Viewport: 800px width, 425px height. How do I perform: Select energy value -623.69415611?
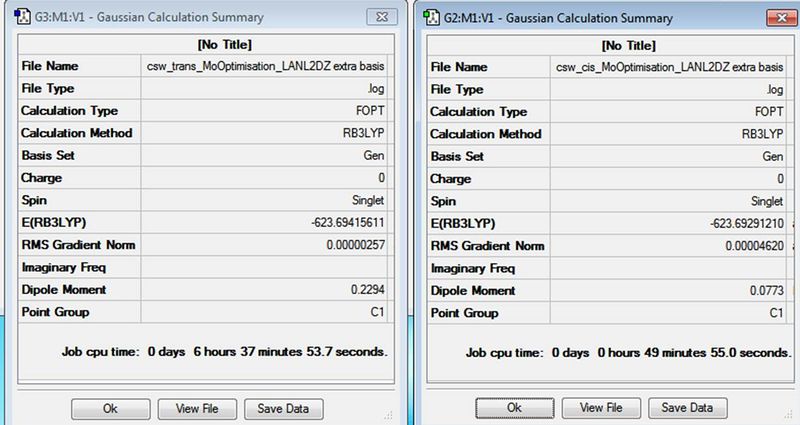348,222
